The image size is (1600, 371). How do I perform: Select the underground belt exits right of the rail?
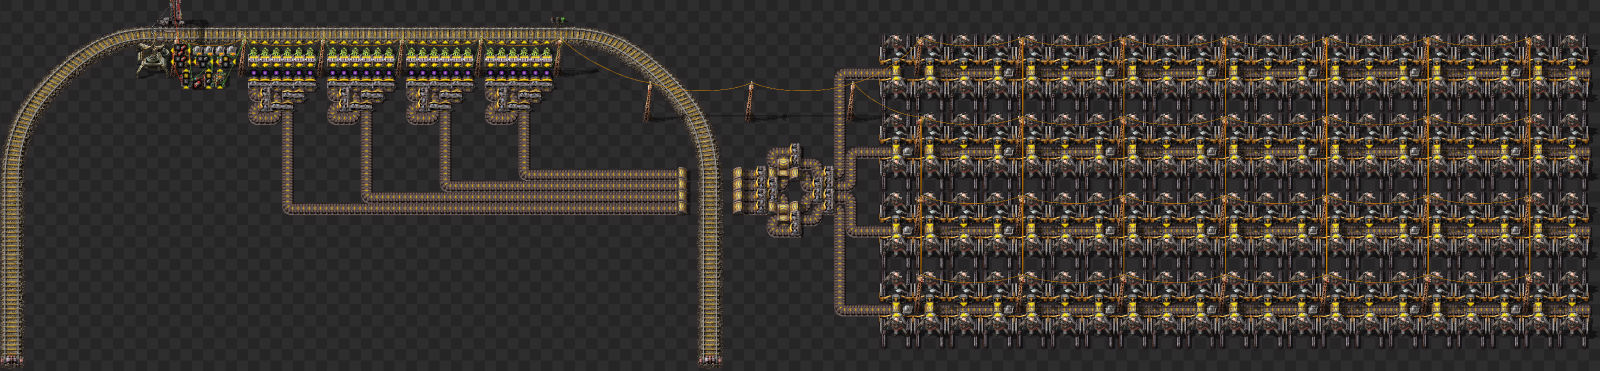click(739, 190)
